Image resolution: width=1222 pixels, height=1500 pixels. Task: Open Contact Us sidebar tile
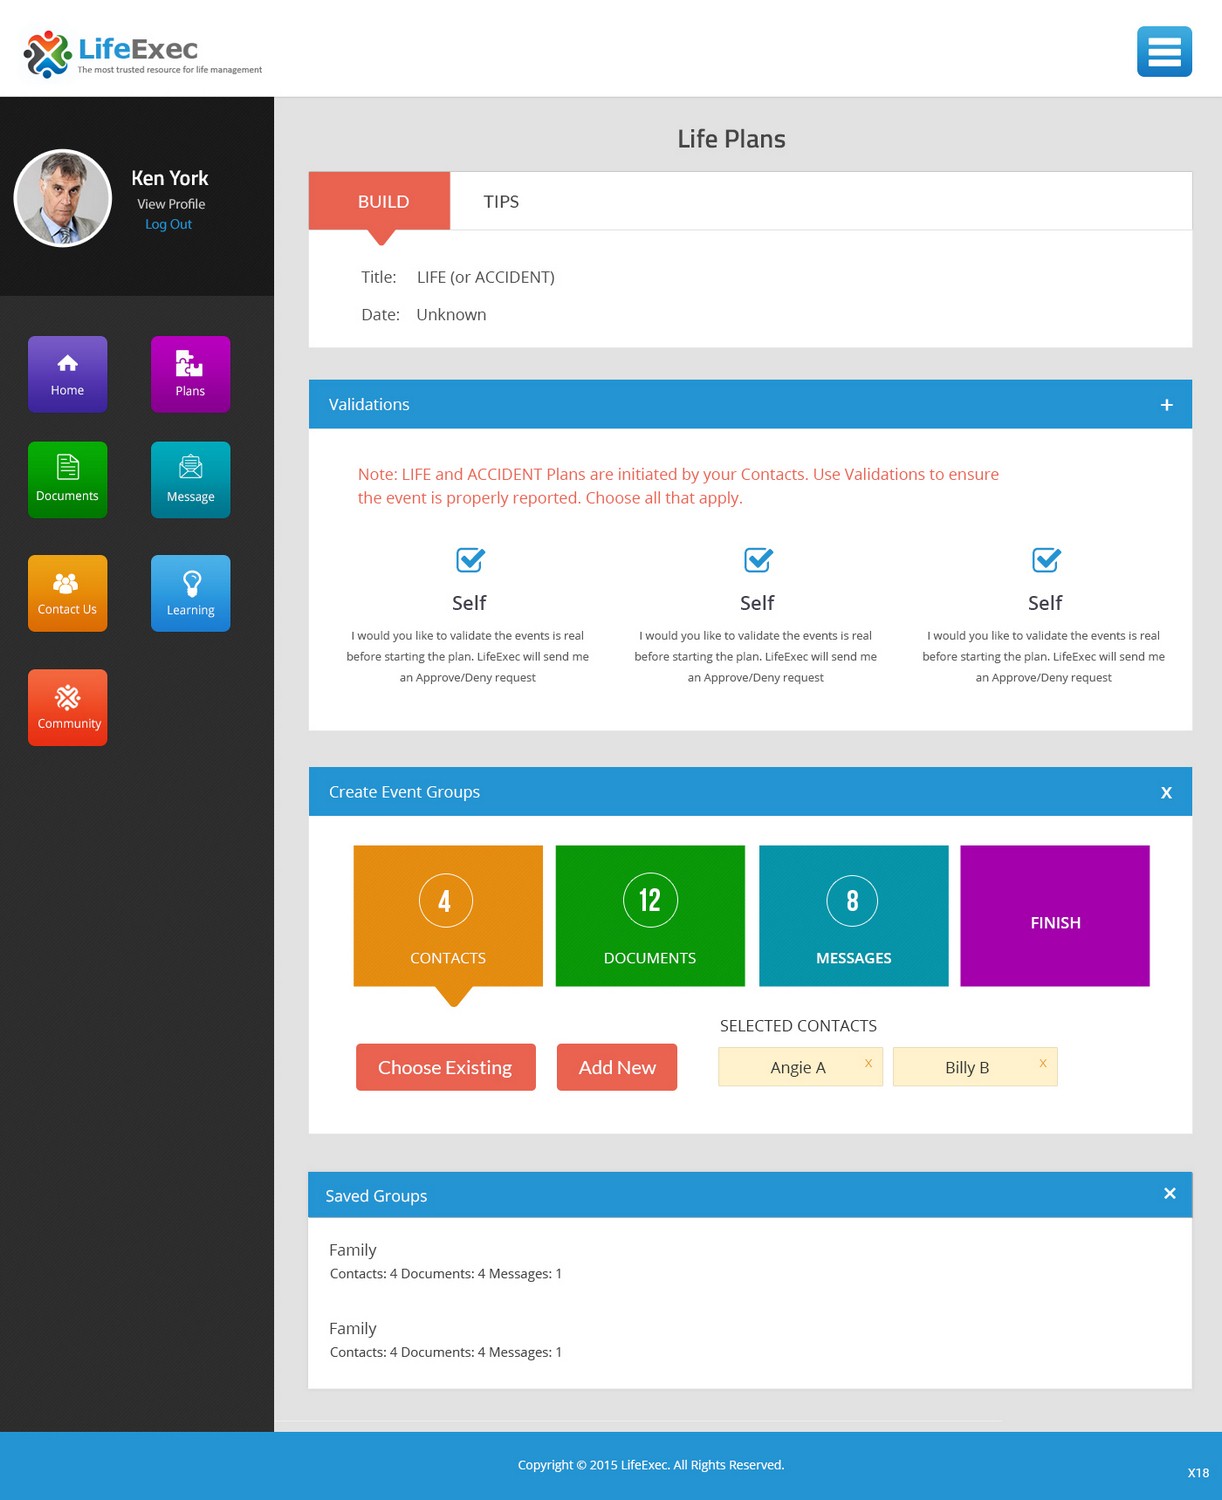67,593
